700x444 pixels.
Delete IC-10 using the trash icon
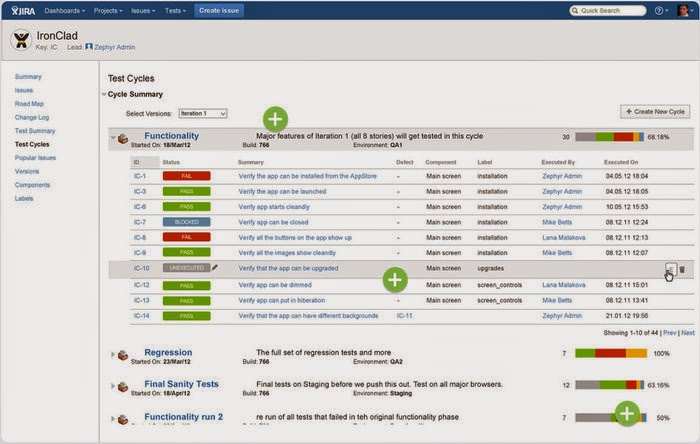682,268
